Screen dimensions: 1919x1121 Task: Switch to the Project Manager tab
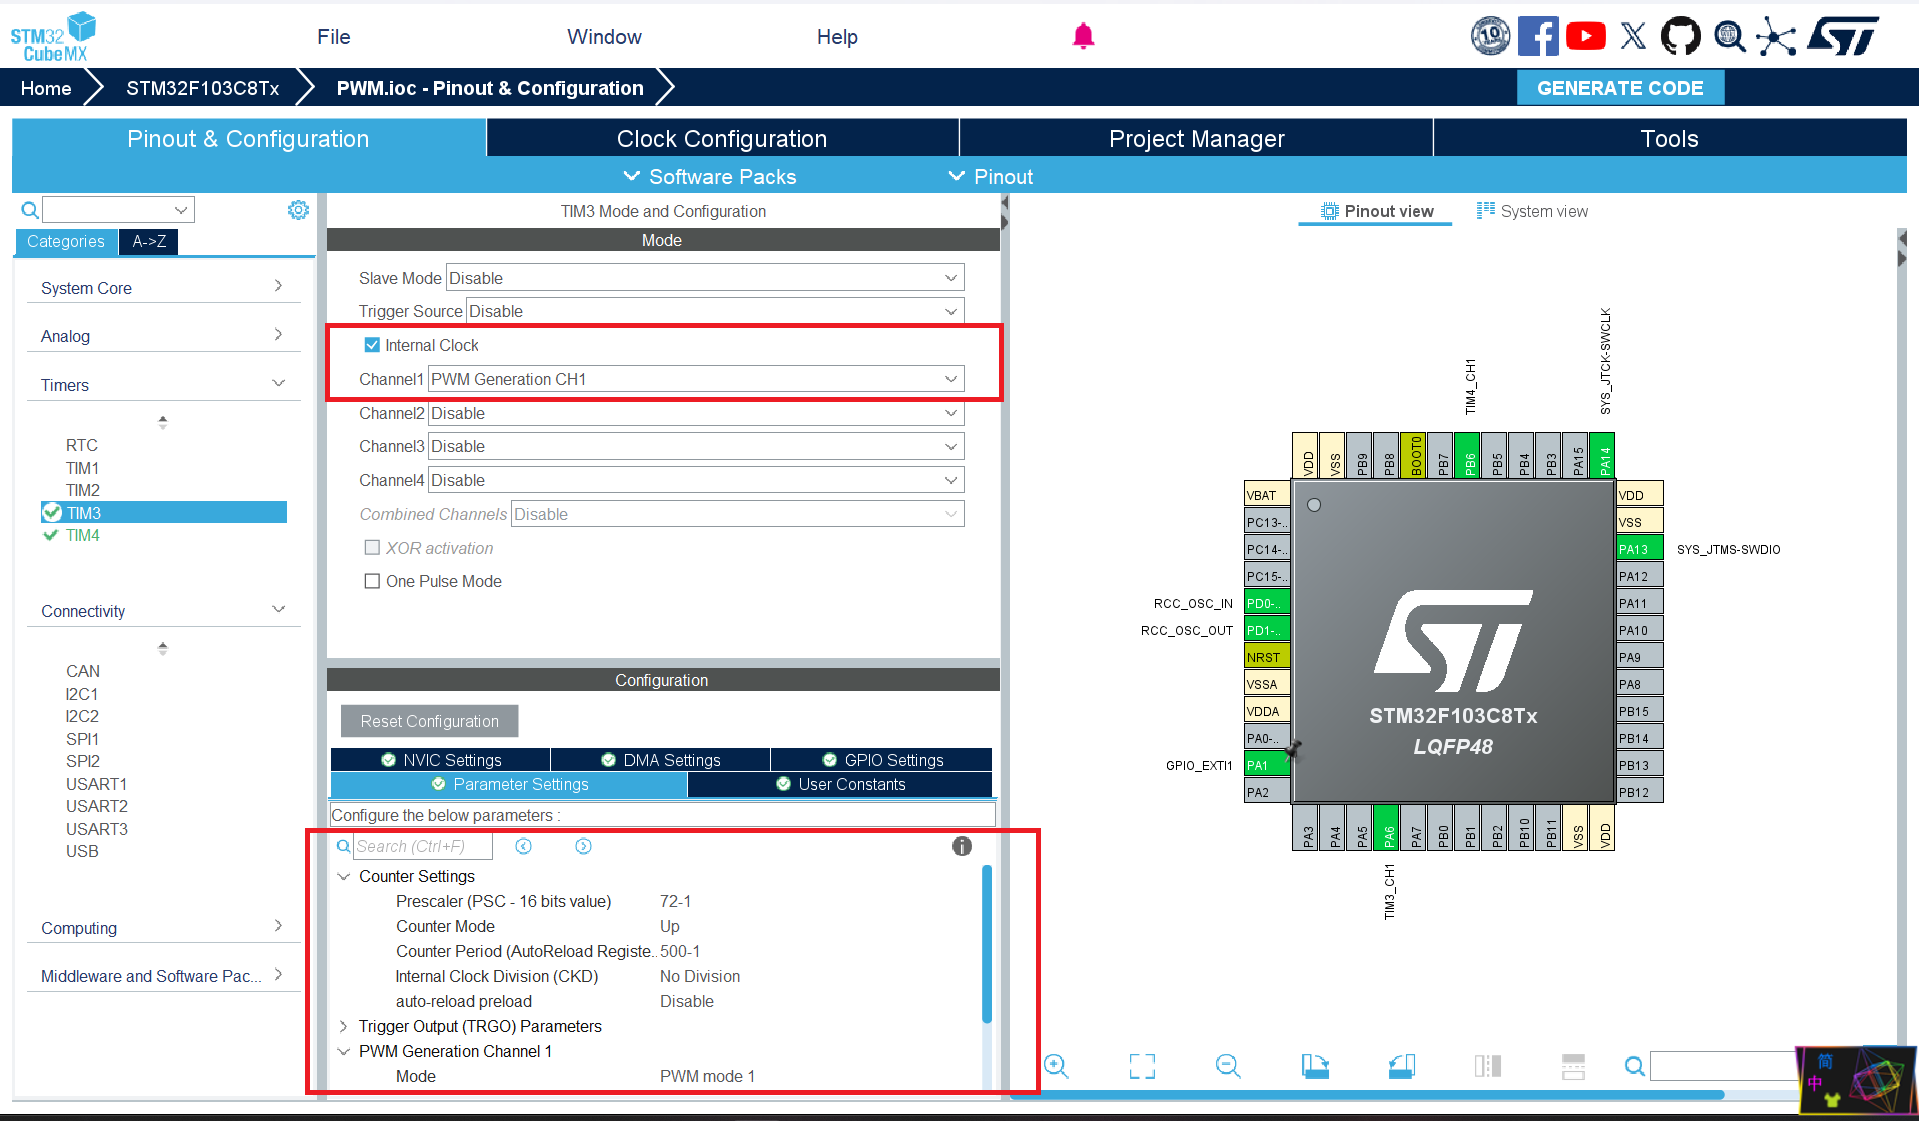(x=1197, y=138)
